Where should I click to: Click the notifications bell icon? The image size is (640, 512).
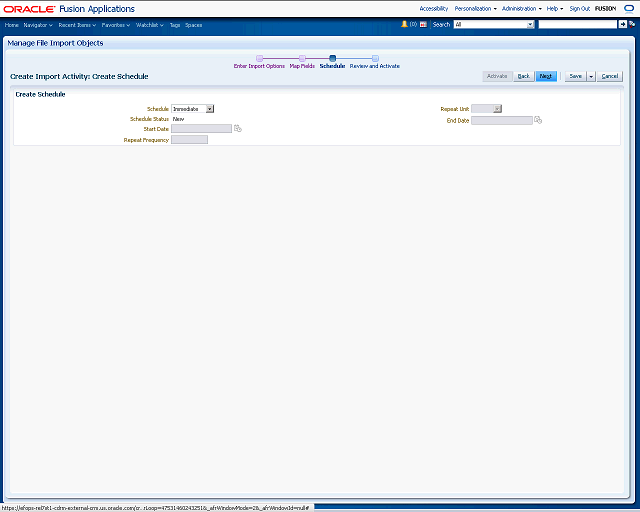click(405, 24)
